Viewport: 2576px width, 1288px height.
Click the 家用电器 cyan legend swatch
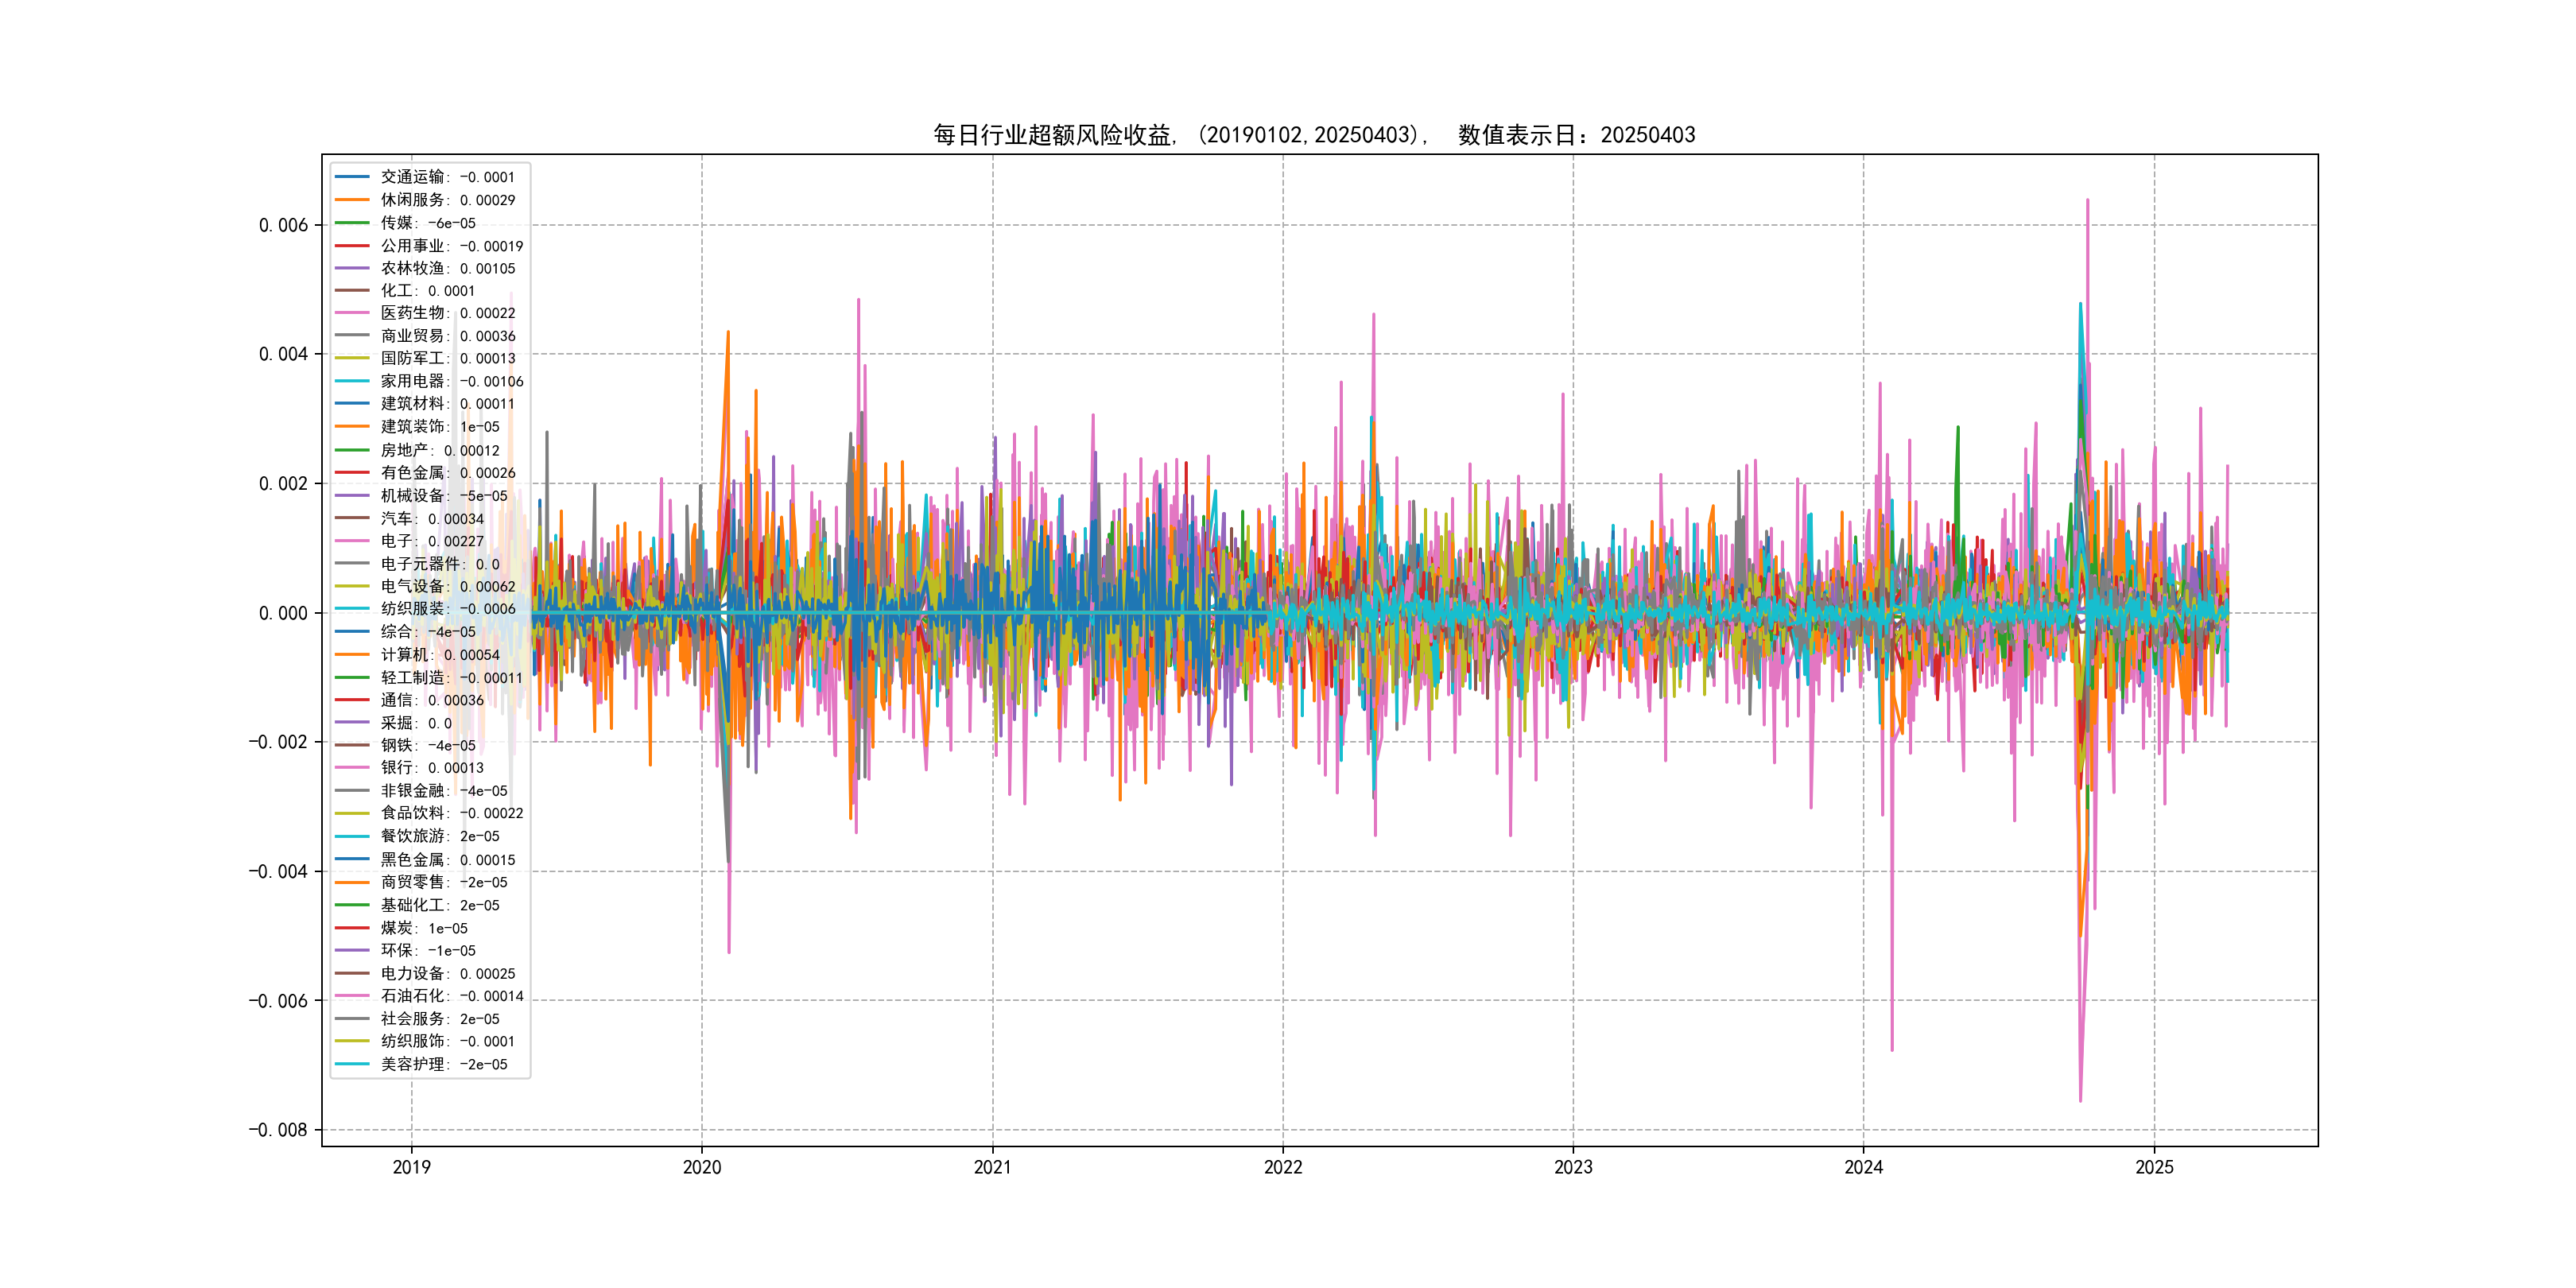pyautogui.click(x=352, y=381)
